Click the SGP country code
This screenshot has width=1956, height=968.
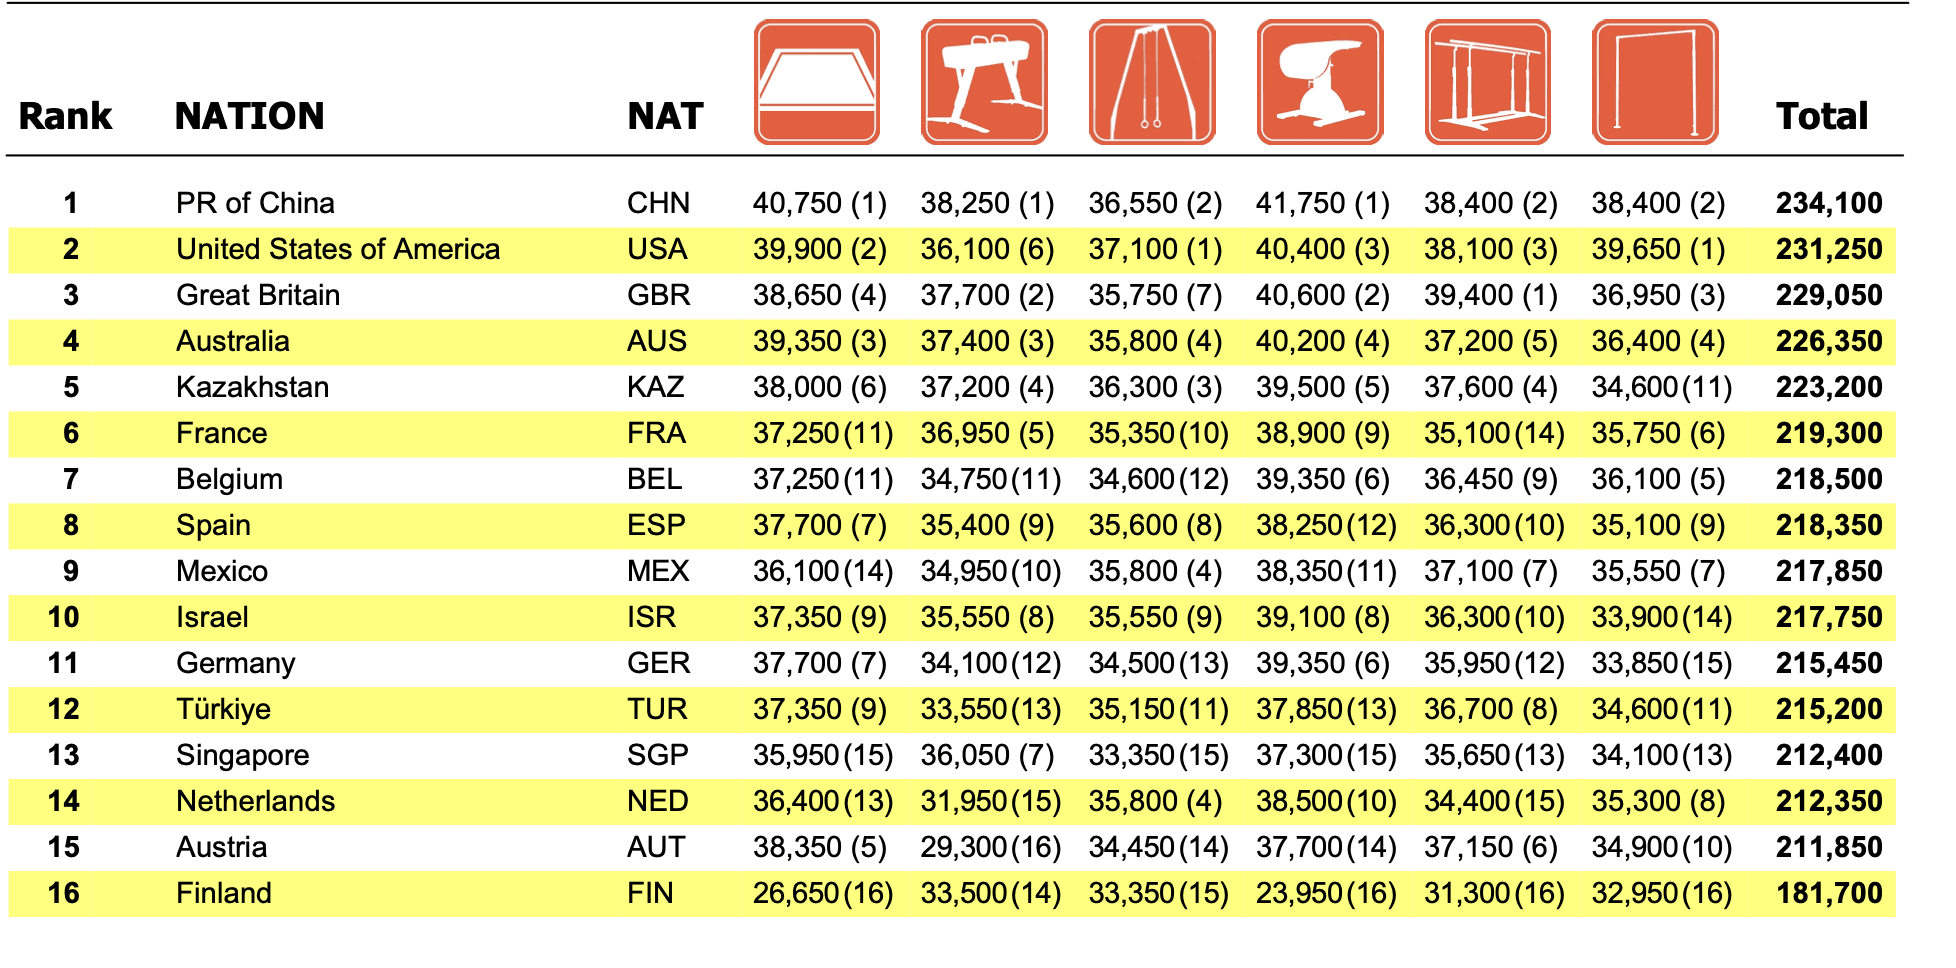point(657,755)
